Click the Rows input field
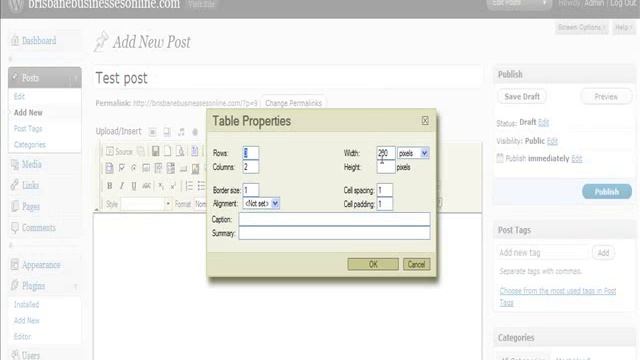Screen dimensions: 640x360 point(251,153)
